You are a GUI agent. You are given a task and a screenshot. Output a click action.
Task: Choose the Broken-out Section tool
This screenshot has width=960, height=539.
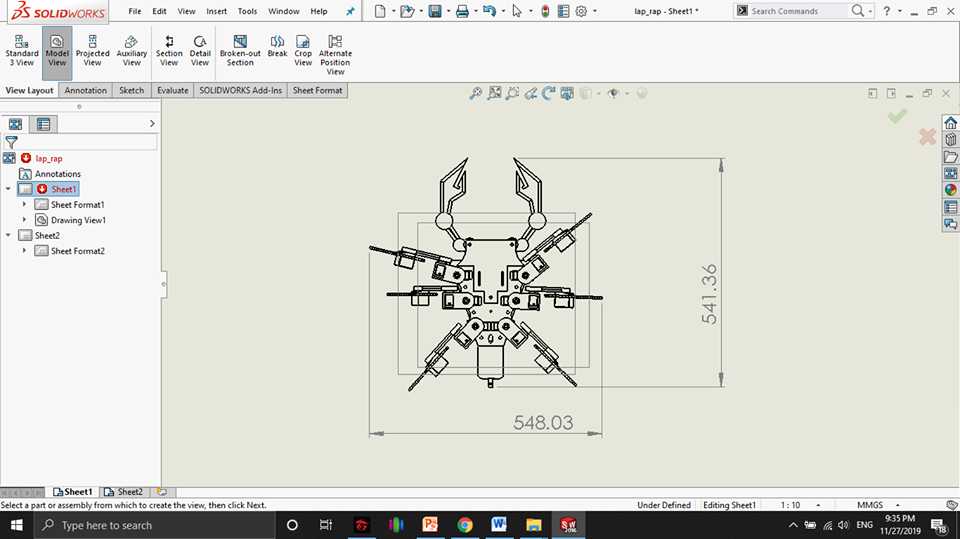click(x=240, y=51)
